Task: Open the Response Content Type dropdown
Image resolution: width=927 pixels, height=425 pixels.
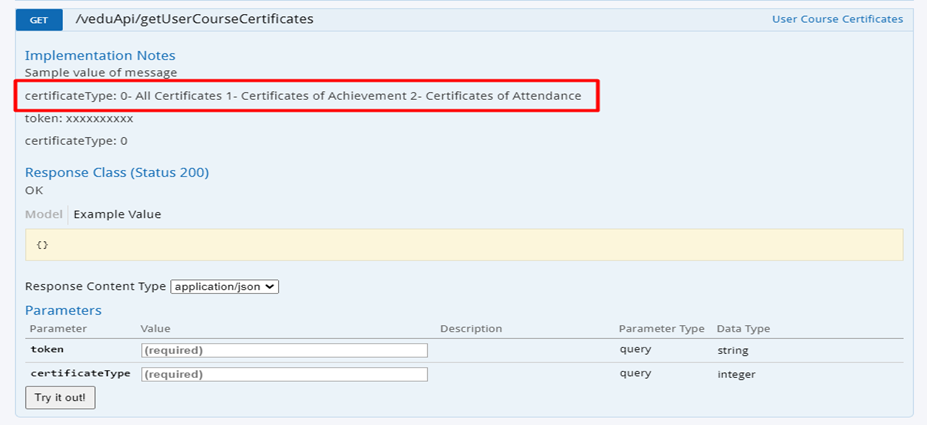Action: 224,286
